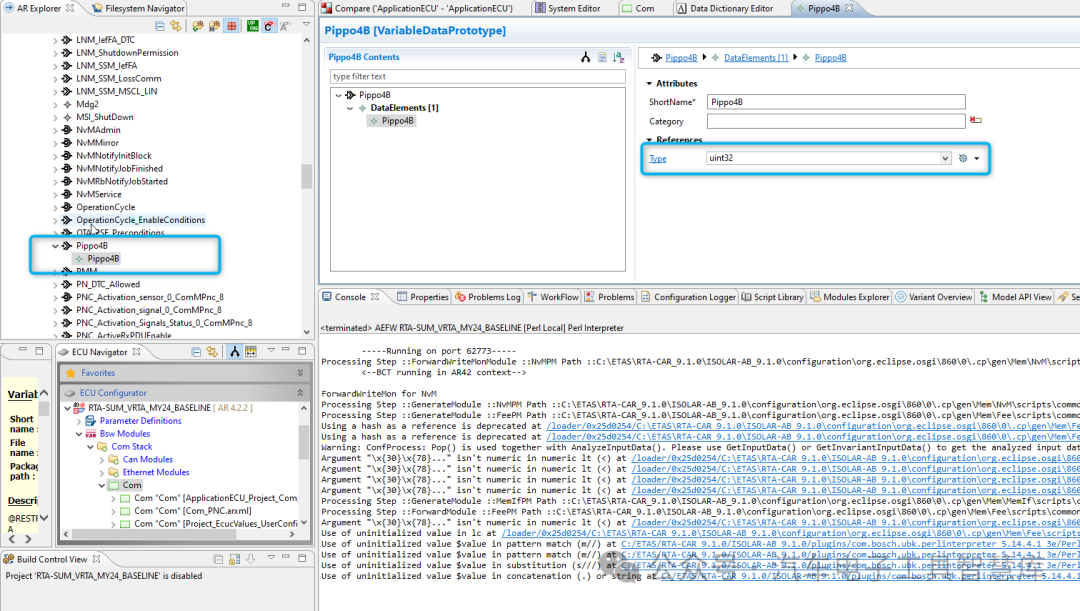Switch to Data Dictionary Editor tab
1080x611 pixels.
[725, 8]
